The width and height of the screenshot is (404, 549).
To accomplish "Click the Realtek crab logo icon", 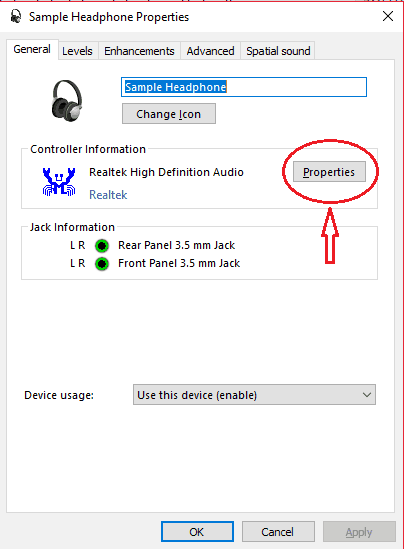I will pos(59,182).
